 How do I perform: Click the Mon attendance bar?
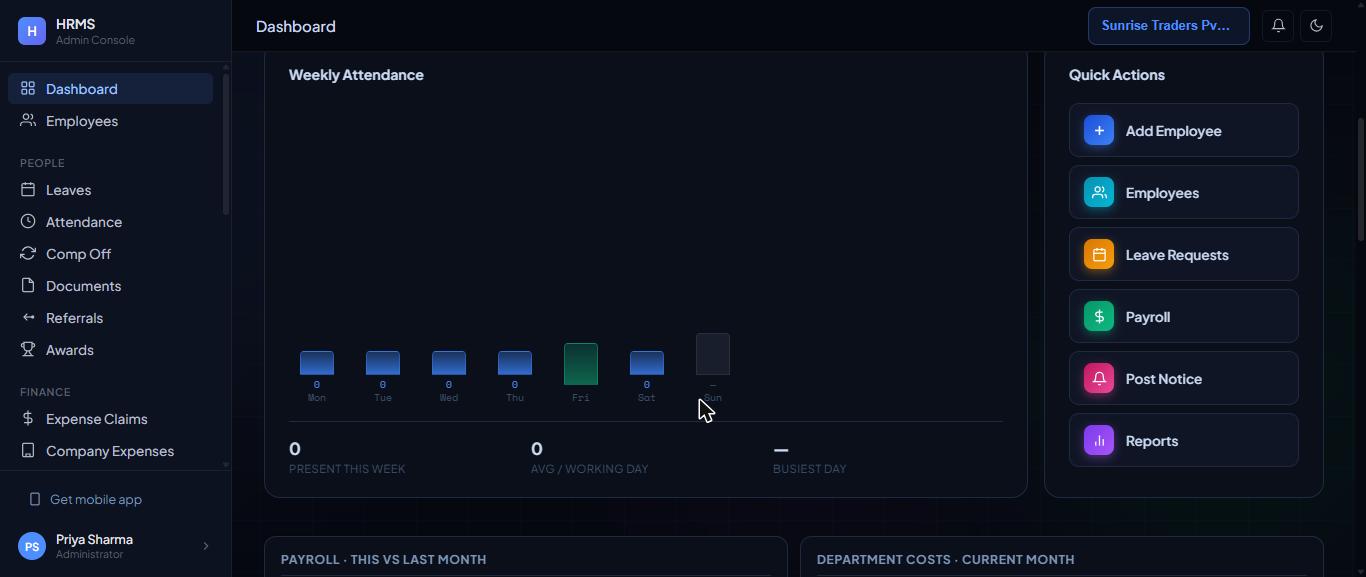(317, 363)
